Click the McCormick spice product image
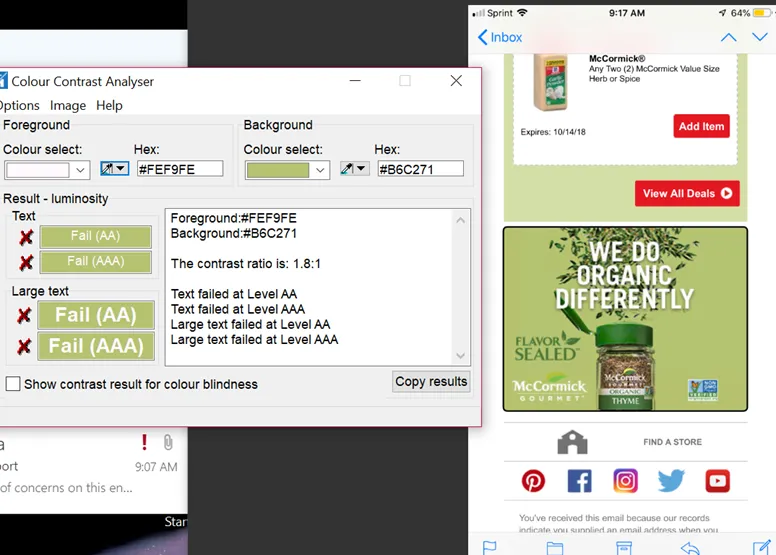 tap(550, 83)
